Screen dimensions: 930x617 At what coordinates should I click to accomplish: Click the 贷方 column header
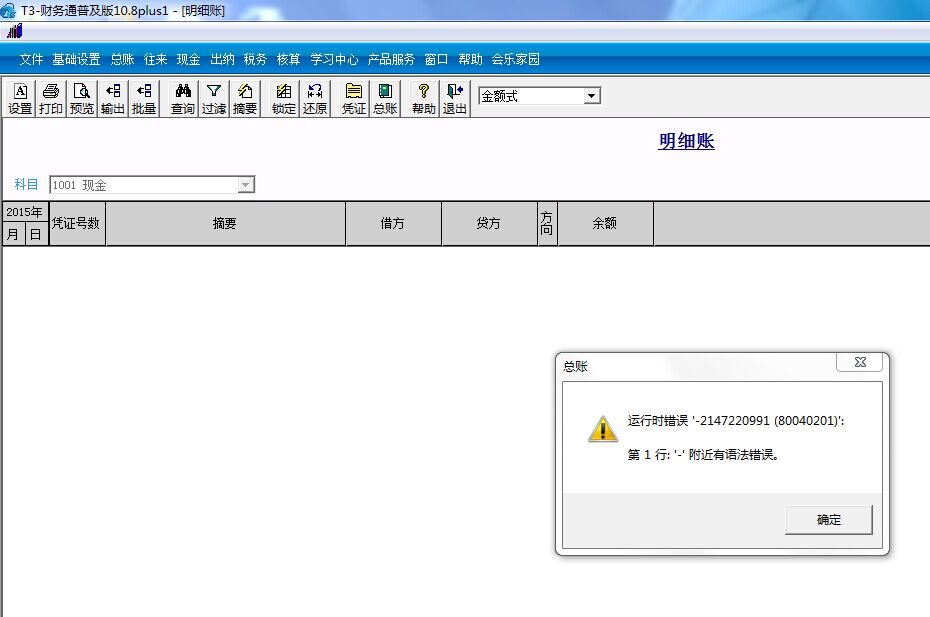pyautogui.click(x=489, y=223)
